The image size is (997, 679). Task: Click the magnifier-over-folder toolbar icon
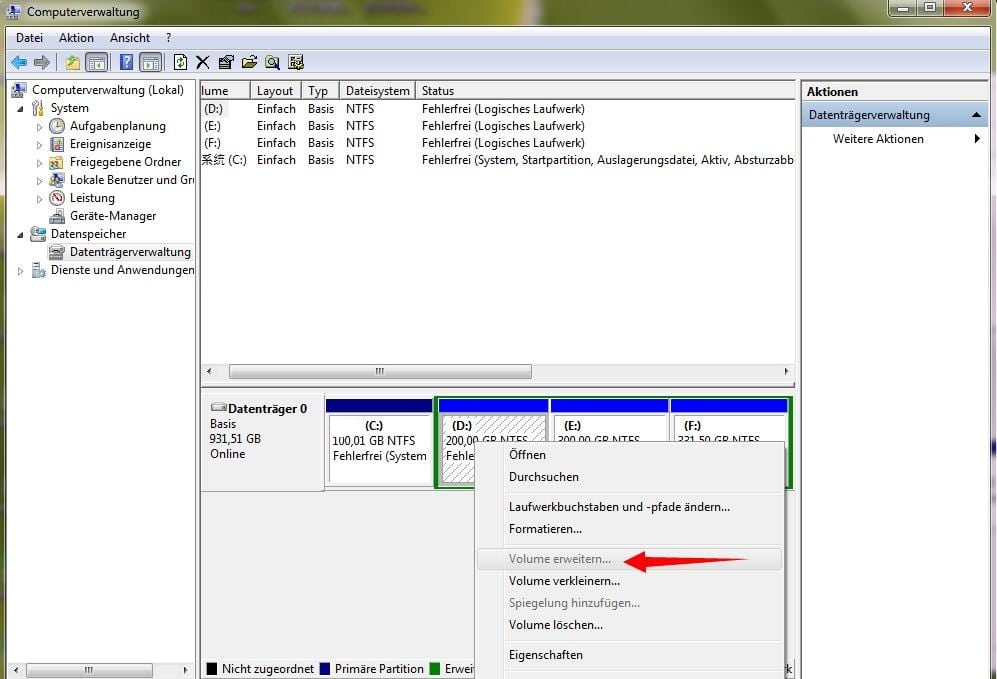272,62
